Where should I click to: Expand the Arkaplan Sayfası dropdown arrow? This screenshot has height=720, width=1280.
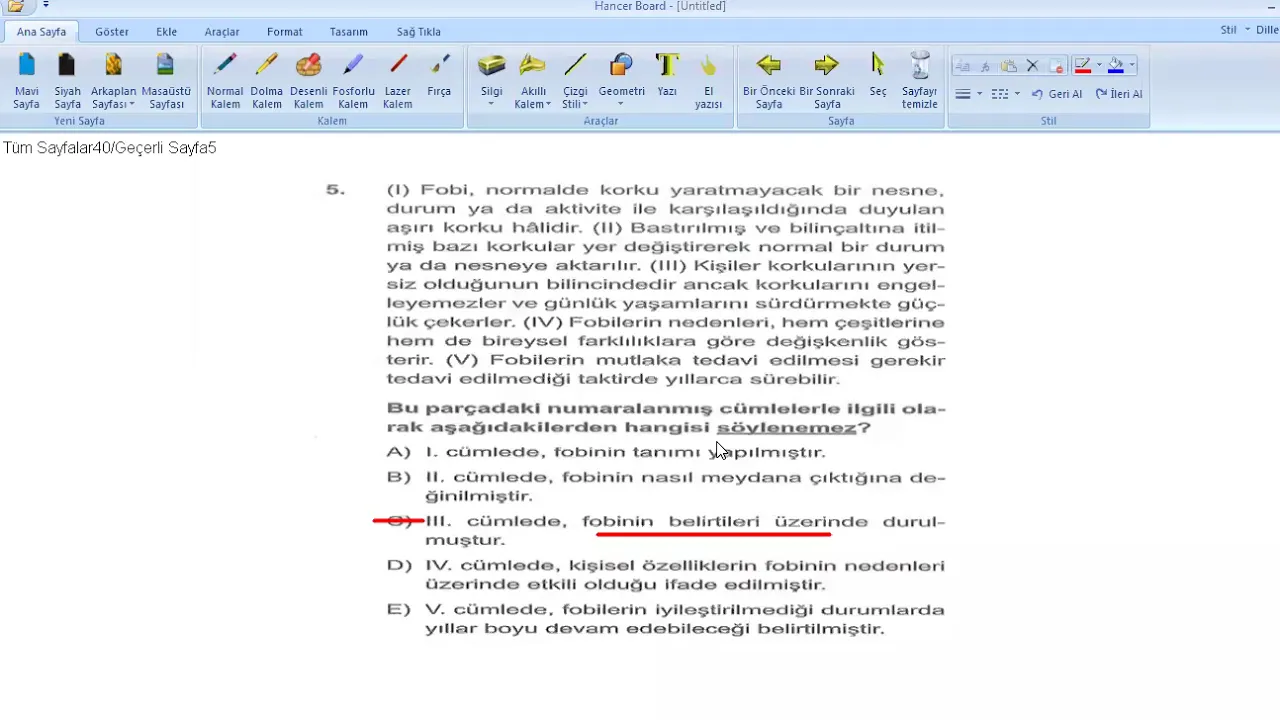[x=131, y=104]
